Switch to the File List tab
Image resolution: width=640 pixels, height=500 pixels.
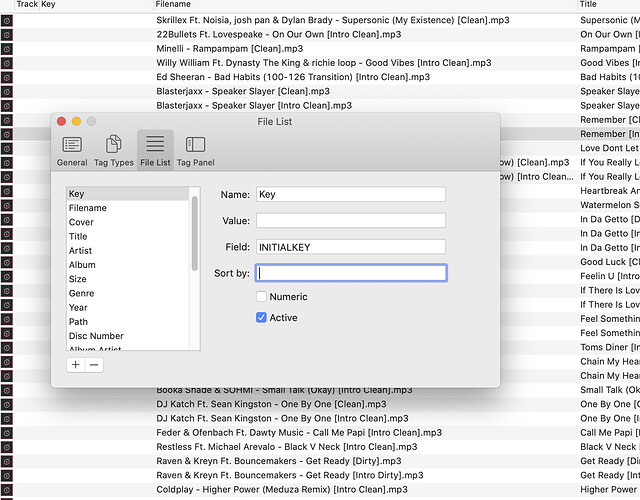pyautogui.click(x=155, y=151)
